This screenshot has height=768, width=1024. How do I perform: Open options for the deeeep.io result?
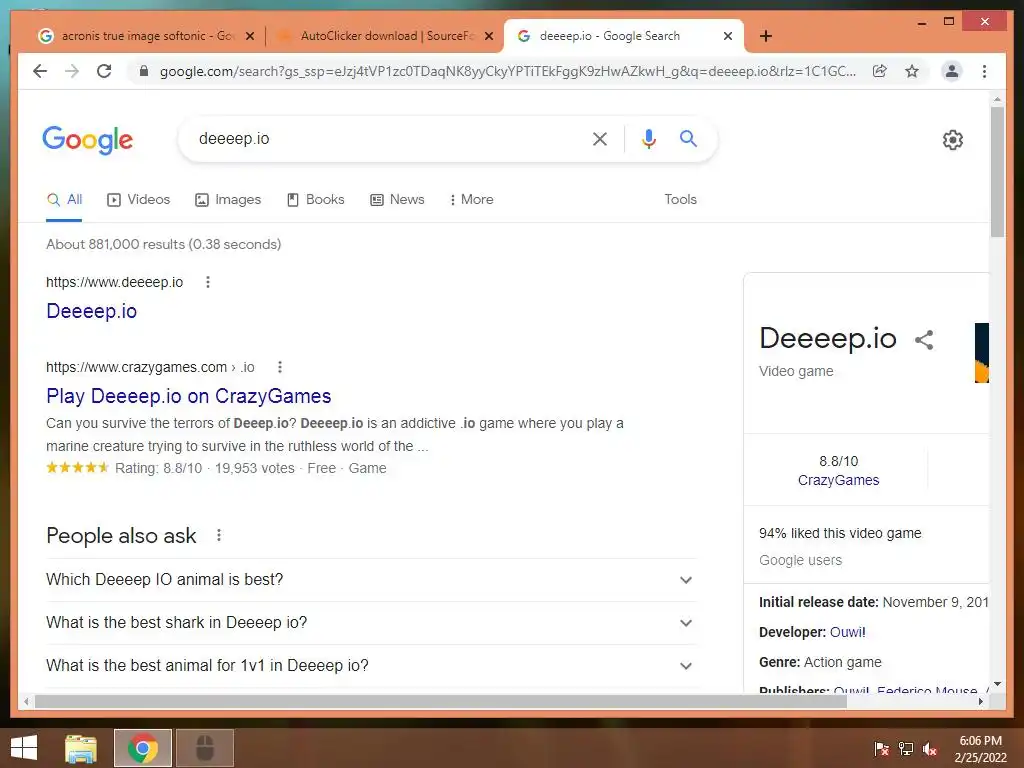coord(208,282)
